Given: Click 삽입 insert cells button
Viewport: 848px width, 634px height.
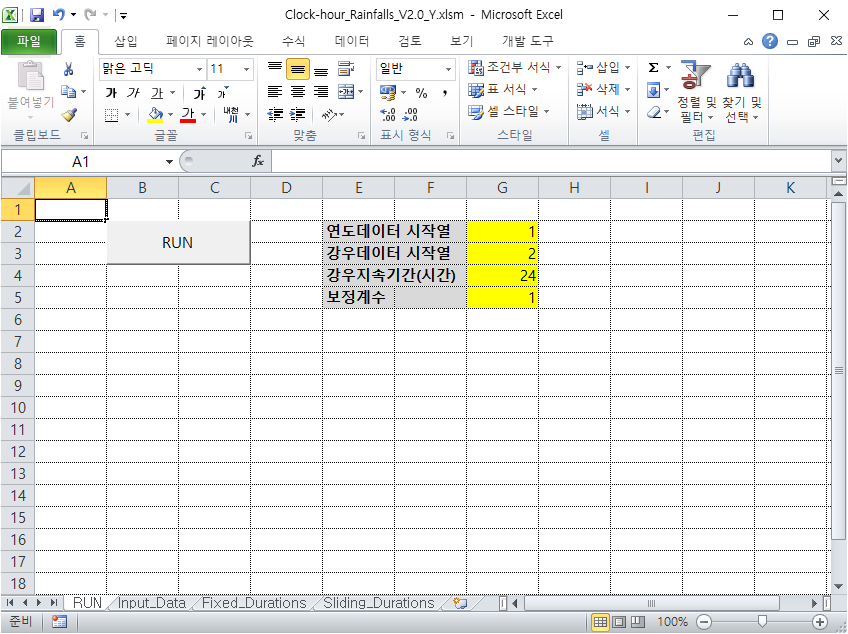Looking at the screenshot, I should pos(603,67).
